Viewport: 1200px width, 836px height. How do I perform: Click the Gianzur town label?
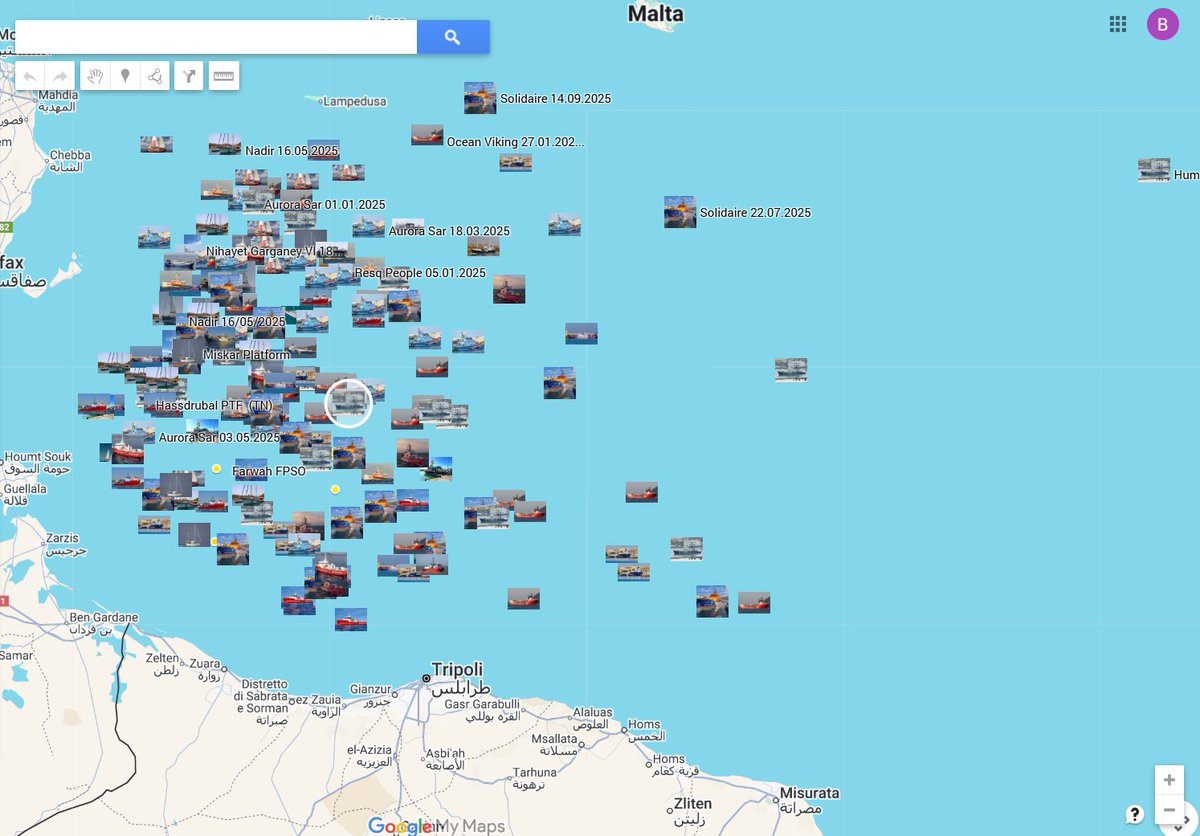click(x=370, y=689)
